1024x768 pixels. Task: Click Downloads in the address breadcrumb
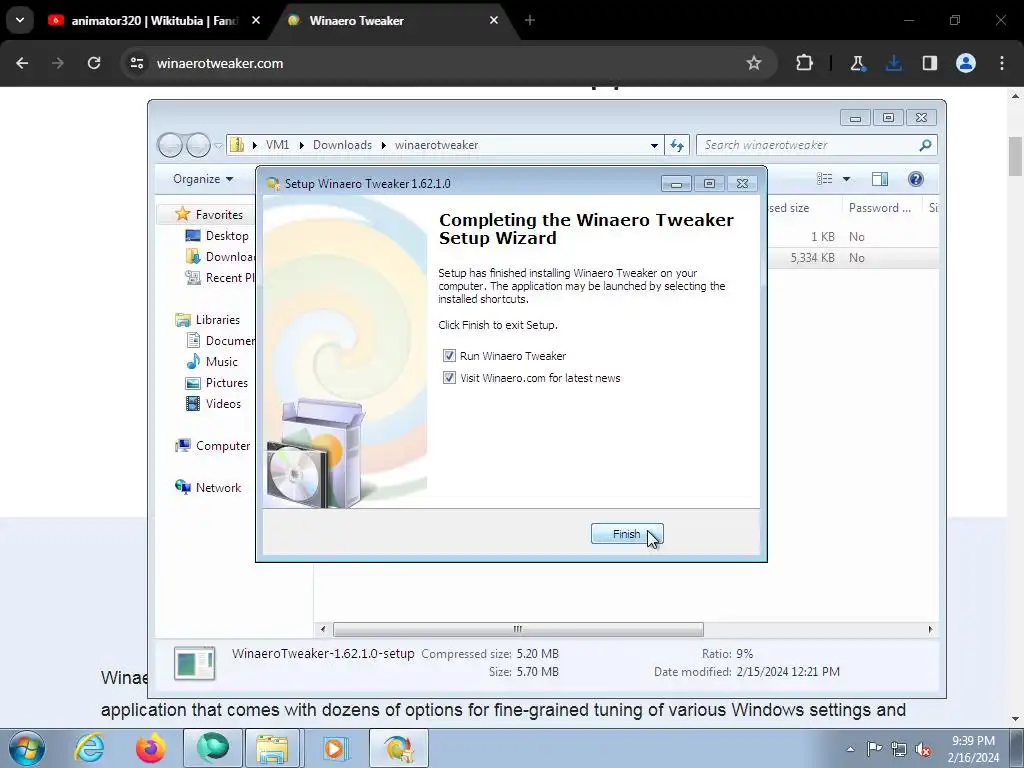point(342,145)
